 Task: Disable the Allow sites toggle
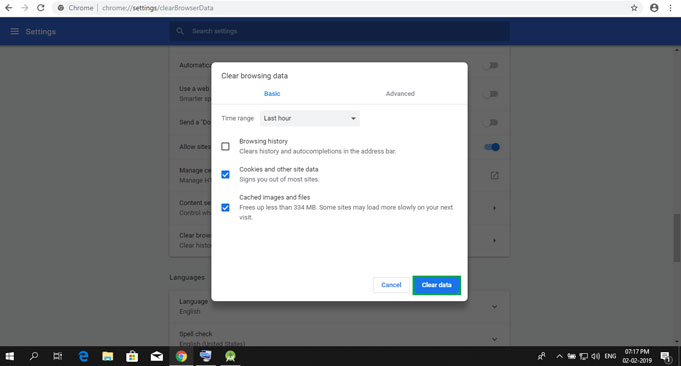click(x=492, y=147)
